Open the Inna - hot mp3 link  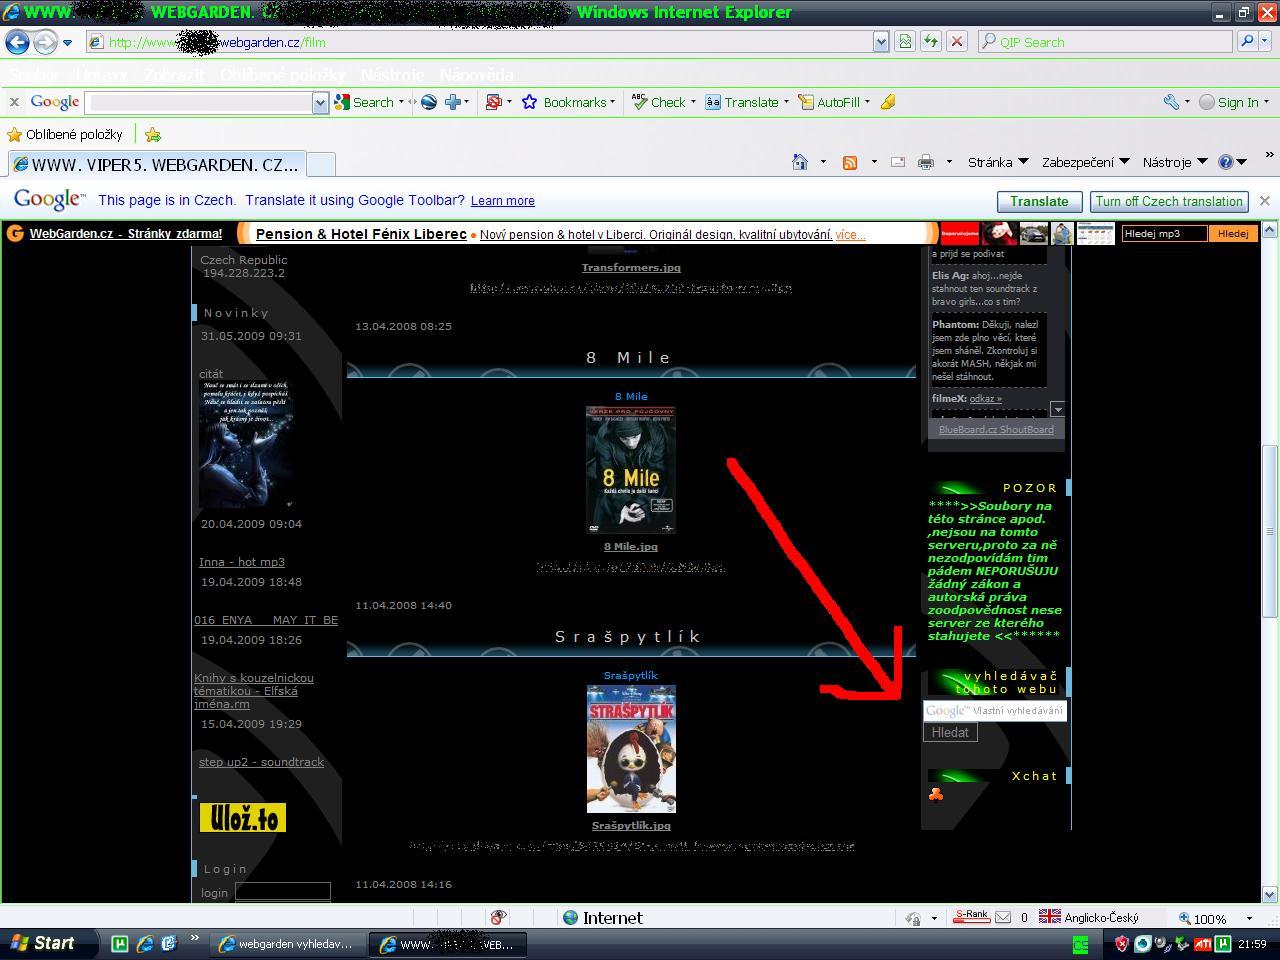(242, 562)
